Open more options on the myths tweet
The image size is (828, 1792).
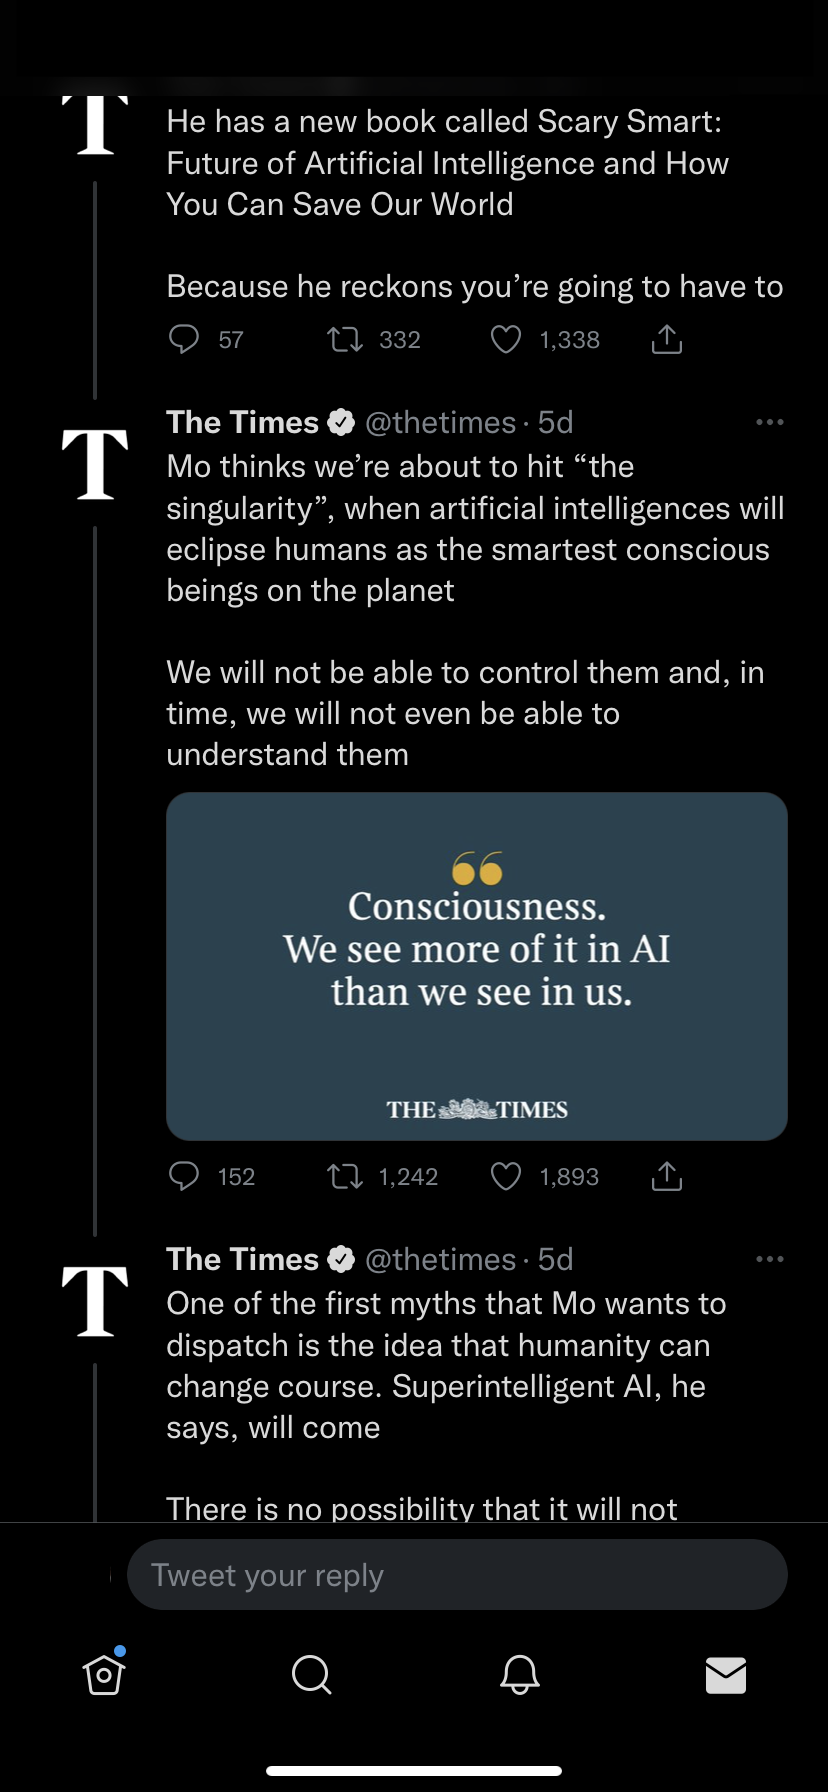click(769, 1259)
